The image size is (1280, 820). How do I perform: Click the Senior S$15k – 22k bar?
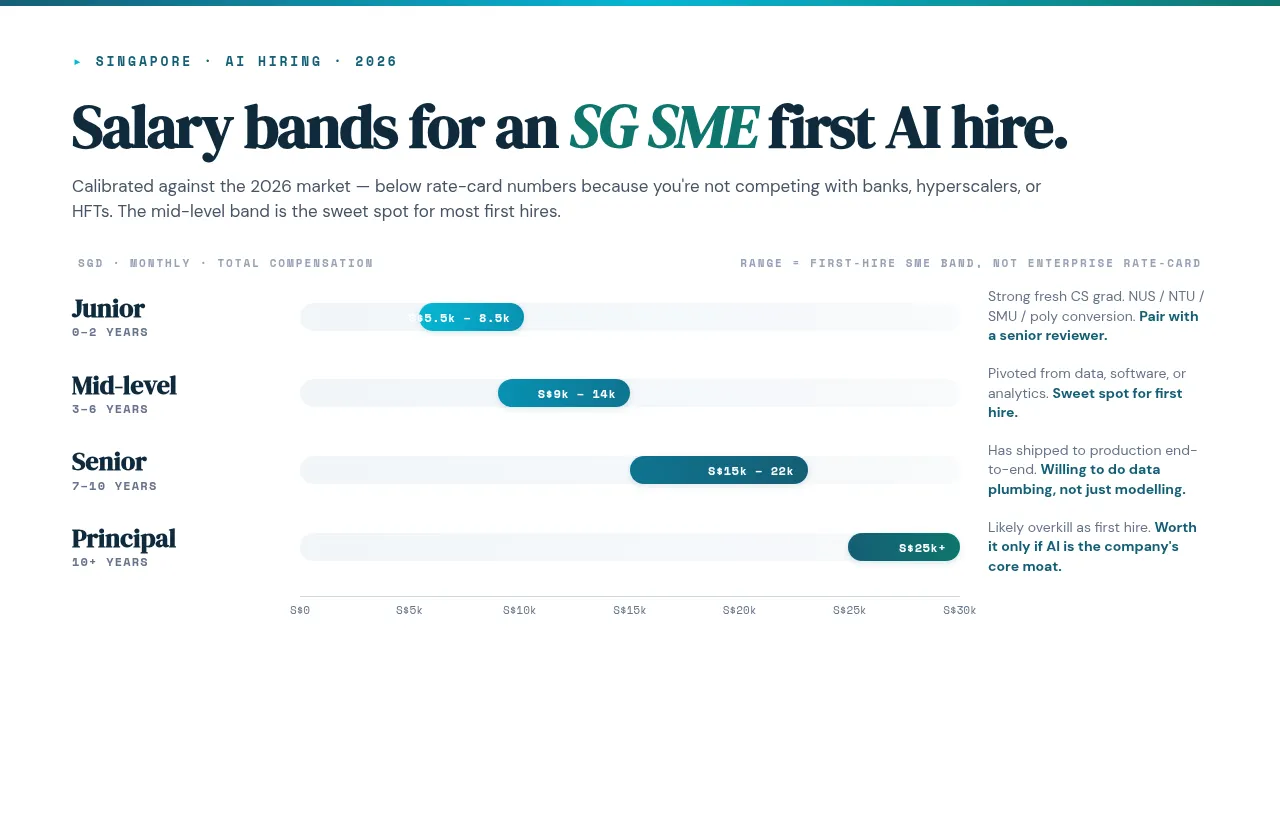(x=719, y=470)
